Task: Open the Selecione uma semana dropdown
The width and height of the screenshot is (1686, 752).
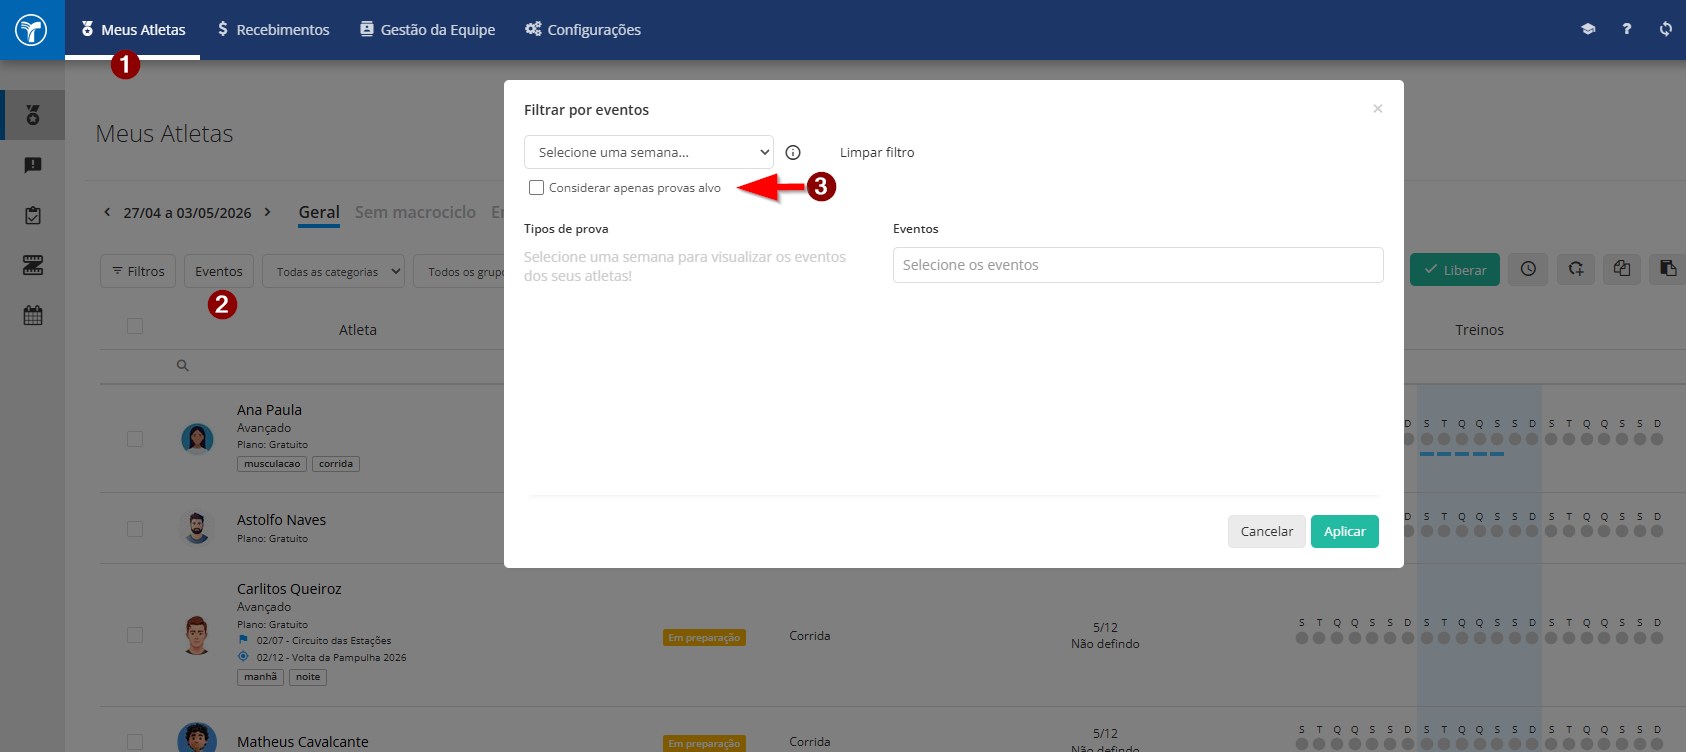Action: click(648, 152)
